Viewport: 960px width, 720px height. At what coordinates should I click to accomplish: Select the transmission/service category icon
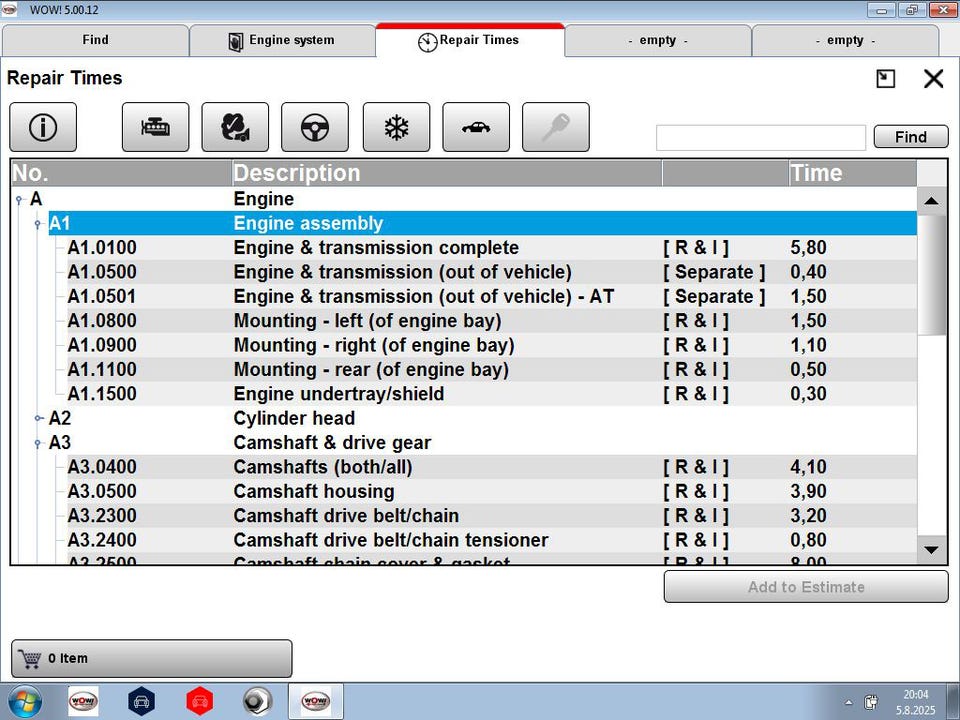(x=235, y=127)
